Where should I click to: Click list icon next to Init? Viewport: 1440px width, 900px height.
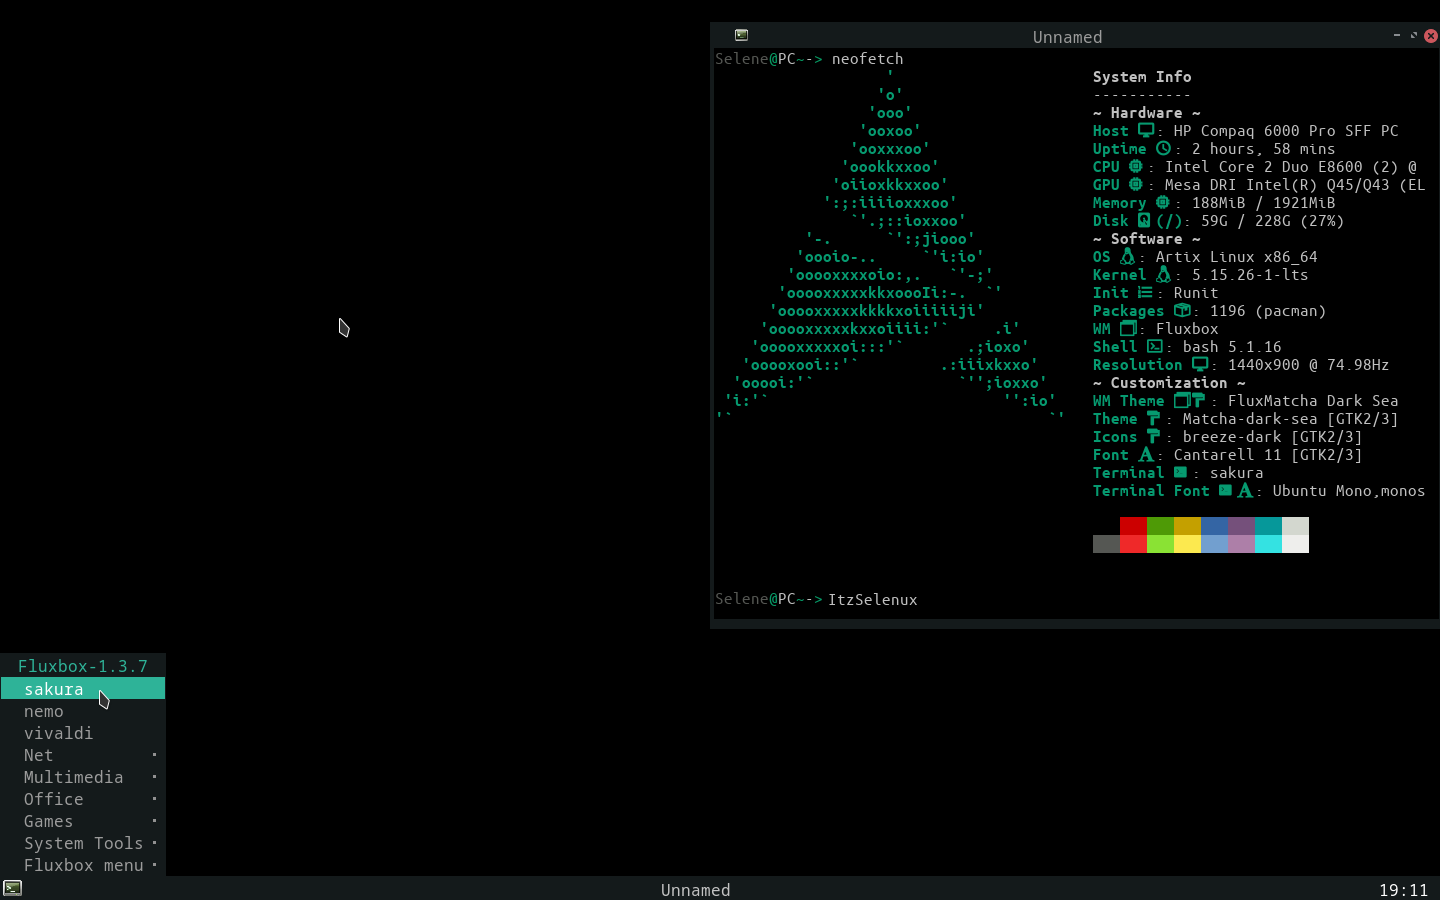[1145, 292]
